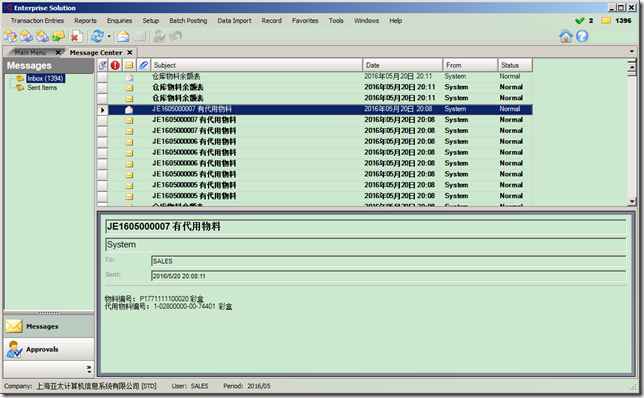Mark as read with the open-envelope toolbar icon
The height and width of the screenshot is (398, 644).
pos(123,37)
